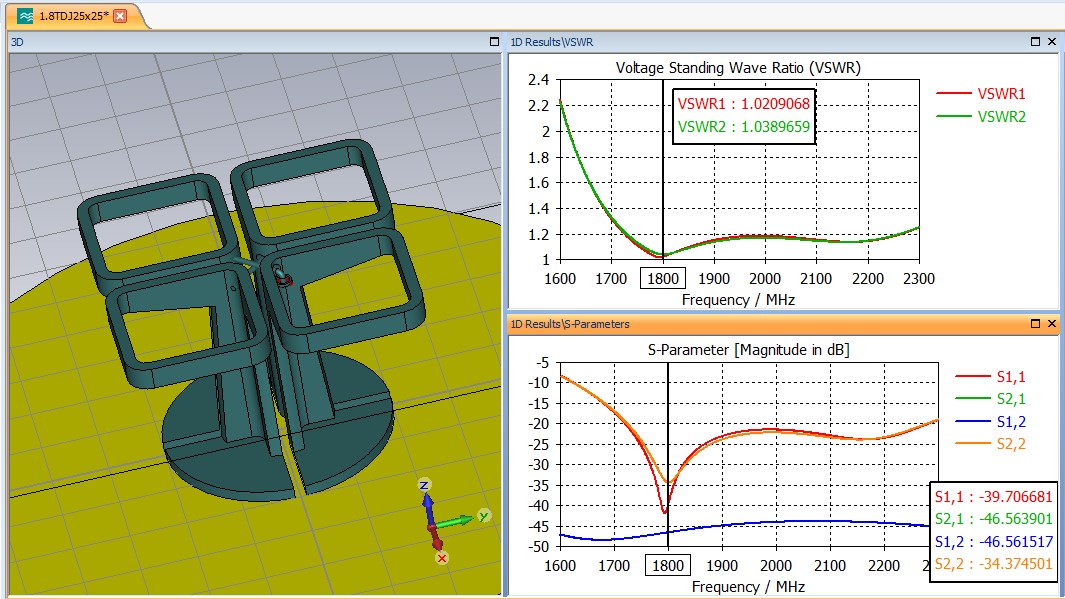The image size is (1065, 599).
Task: Select the S1,1 legend entry
Action: [x=1011, y=377]
